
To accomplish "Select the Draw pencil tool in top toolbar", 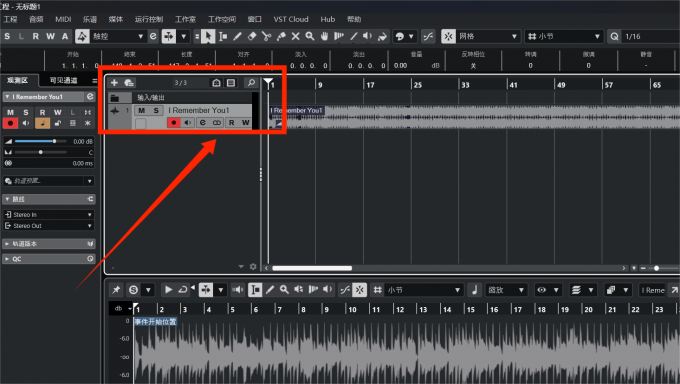I will 237,36.
